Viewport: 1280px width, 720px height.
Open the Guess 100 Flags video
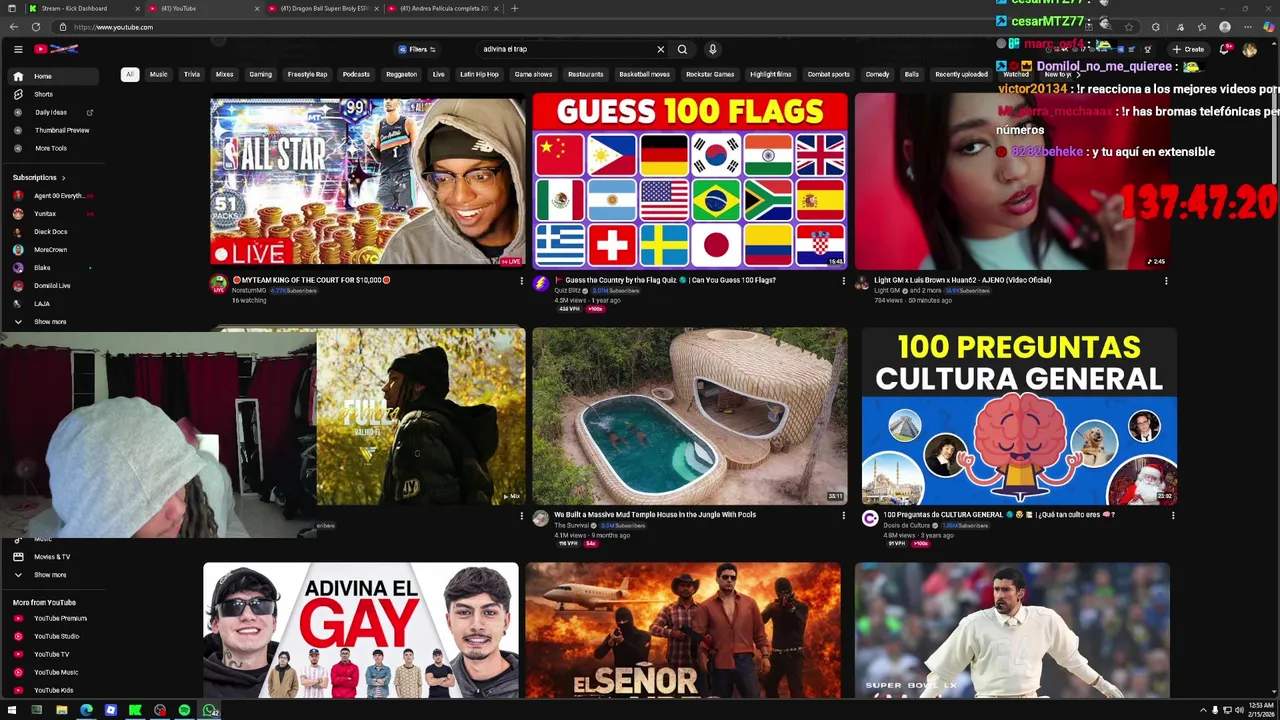pyautogui.click(x=690, y=181)
